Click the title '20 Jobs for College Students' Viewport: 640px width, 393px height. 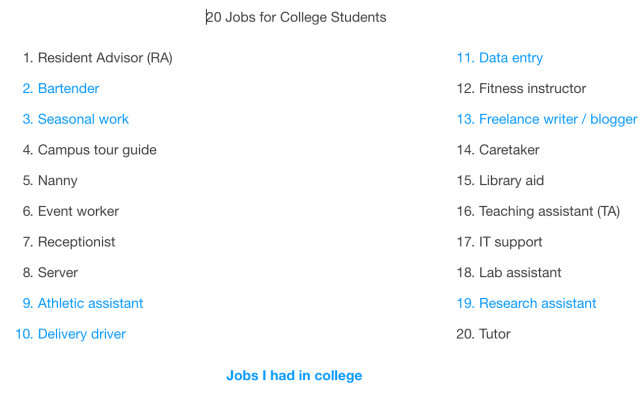(x=296, y=17)
